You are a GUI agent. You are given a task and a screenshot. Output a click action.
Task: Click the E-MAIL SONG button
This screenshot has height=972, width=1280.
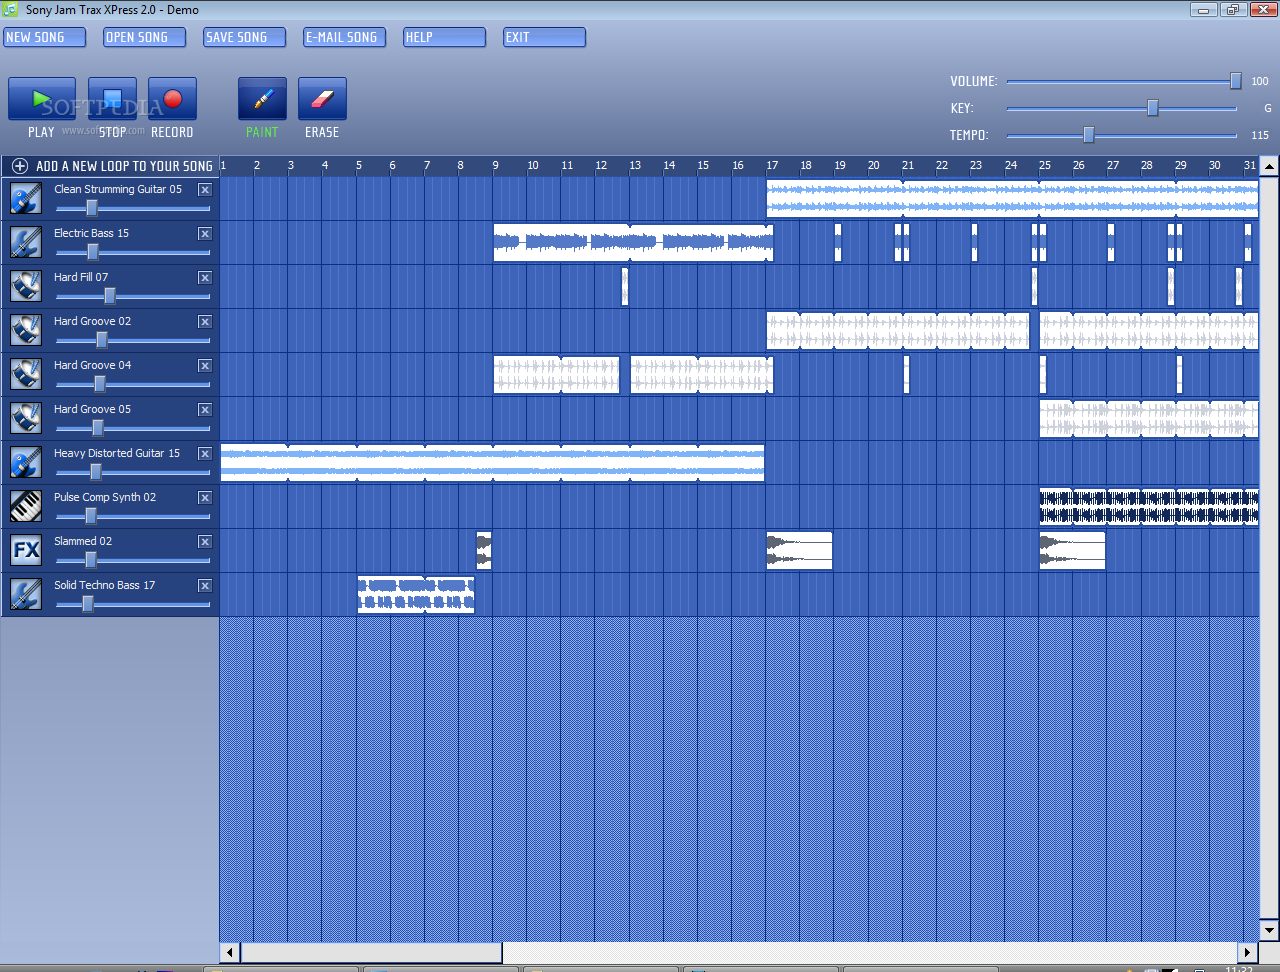[x=344, y=37]
